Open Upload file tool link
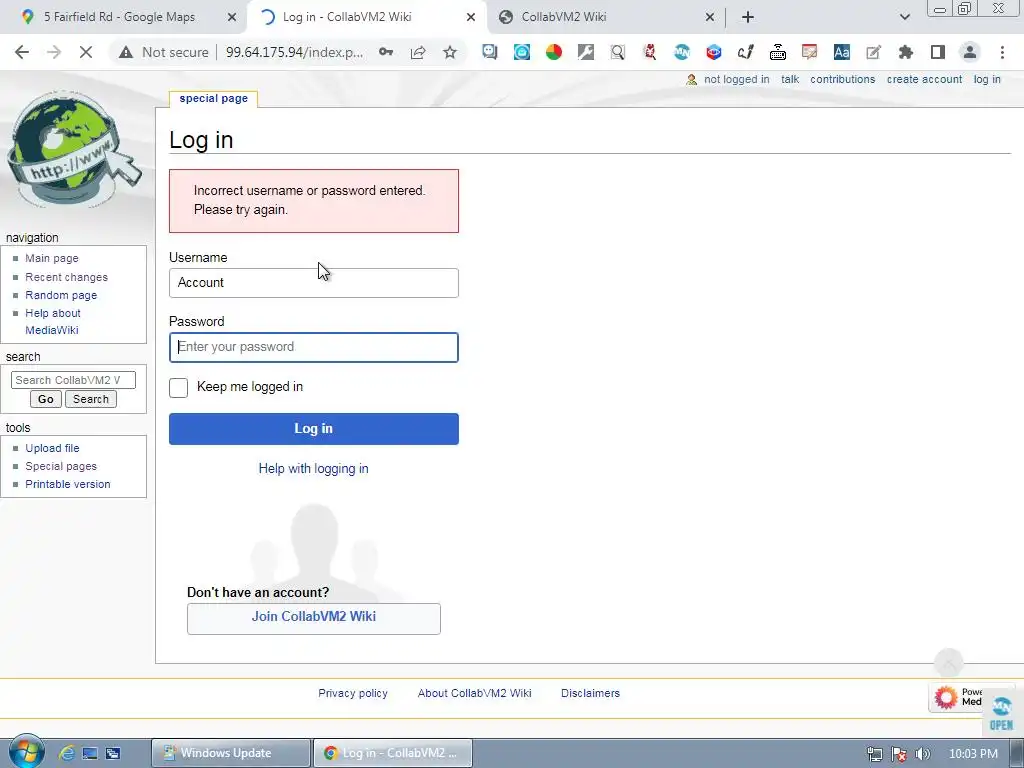The image size is (1024, 768). (52, 448)
